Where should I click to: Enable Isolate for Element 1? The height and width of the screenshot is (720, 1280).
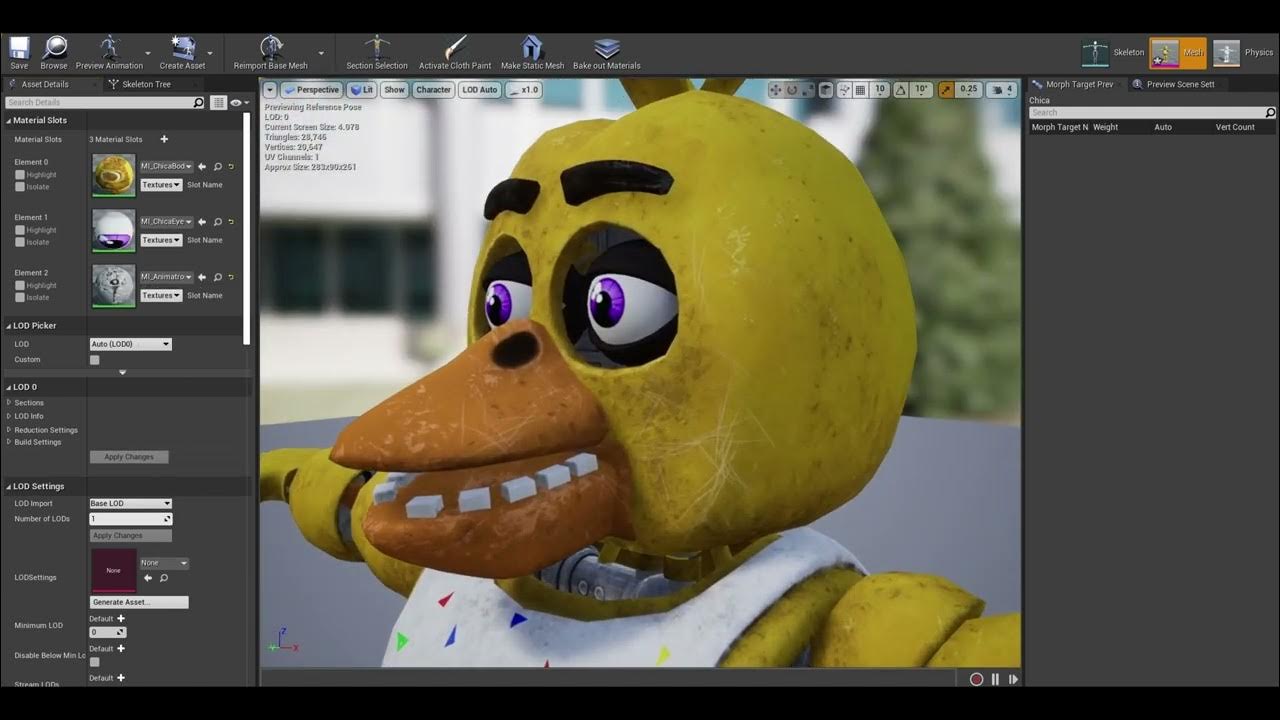pos(20,242)
